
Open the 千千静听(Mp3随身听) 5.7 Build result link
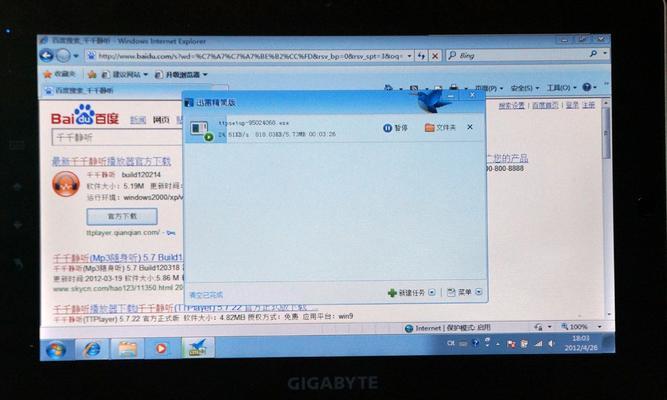coord(118,257)
